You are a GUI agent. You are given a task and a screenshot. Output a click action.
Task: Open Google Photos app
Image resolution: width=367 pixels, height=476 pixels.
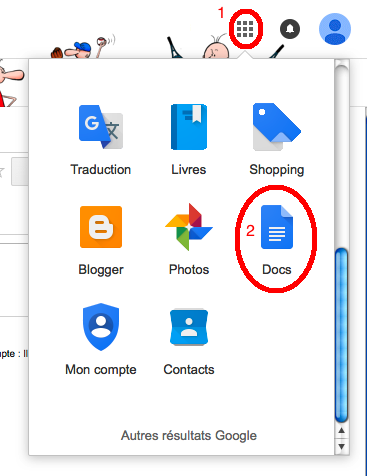pyautogui.click(x=189, y=227)
